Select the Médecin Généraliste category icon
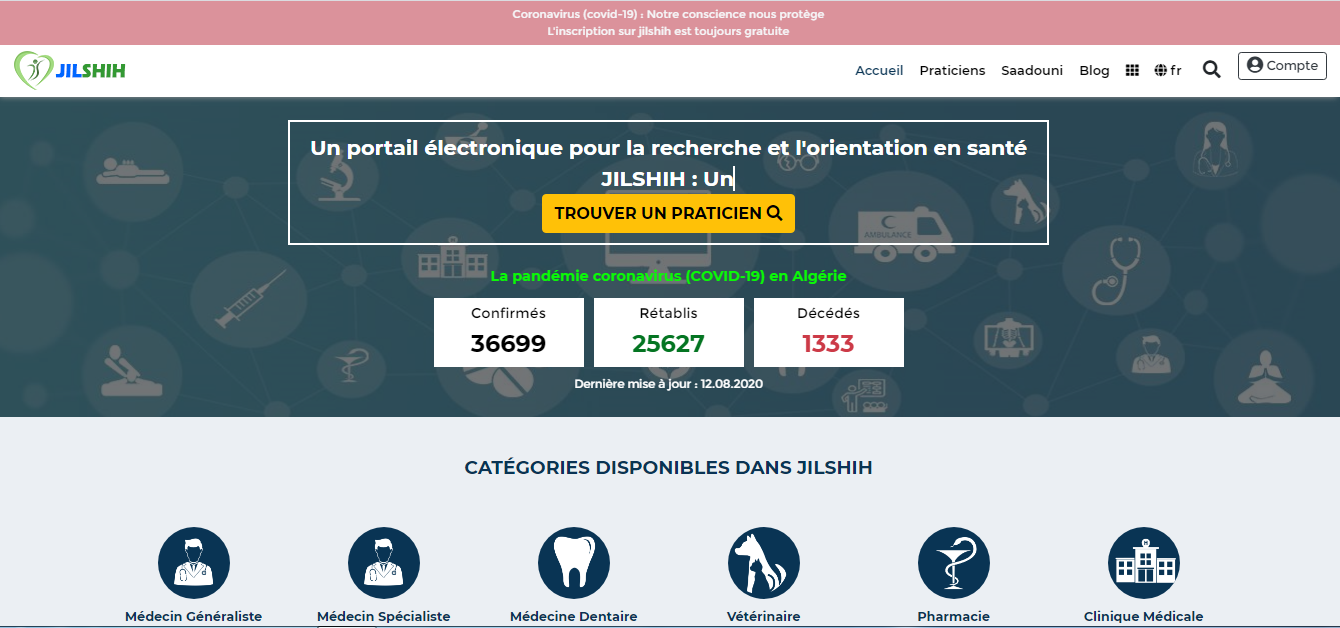The height and width of the screenshot is (628, 1340). point(194,563)
